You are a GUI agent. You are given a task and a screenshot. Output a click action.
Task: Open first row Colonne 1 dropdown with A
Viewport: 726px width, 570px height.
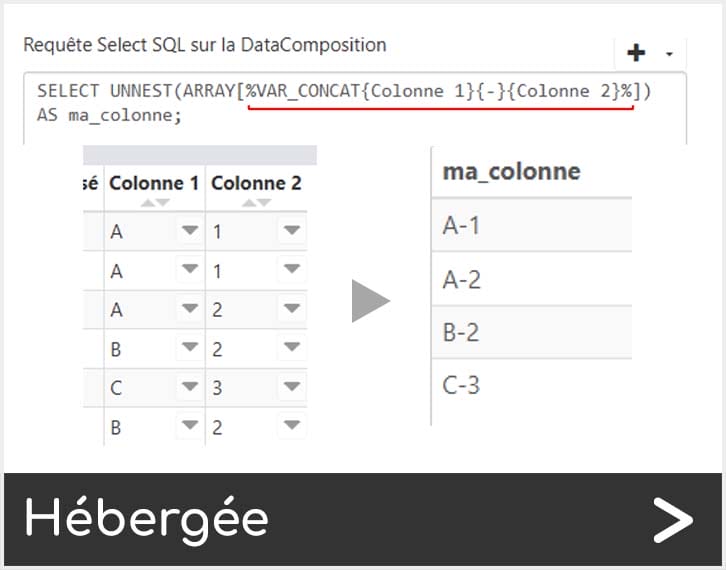click(189, 232)
